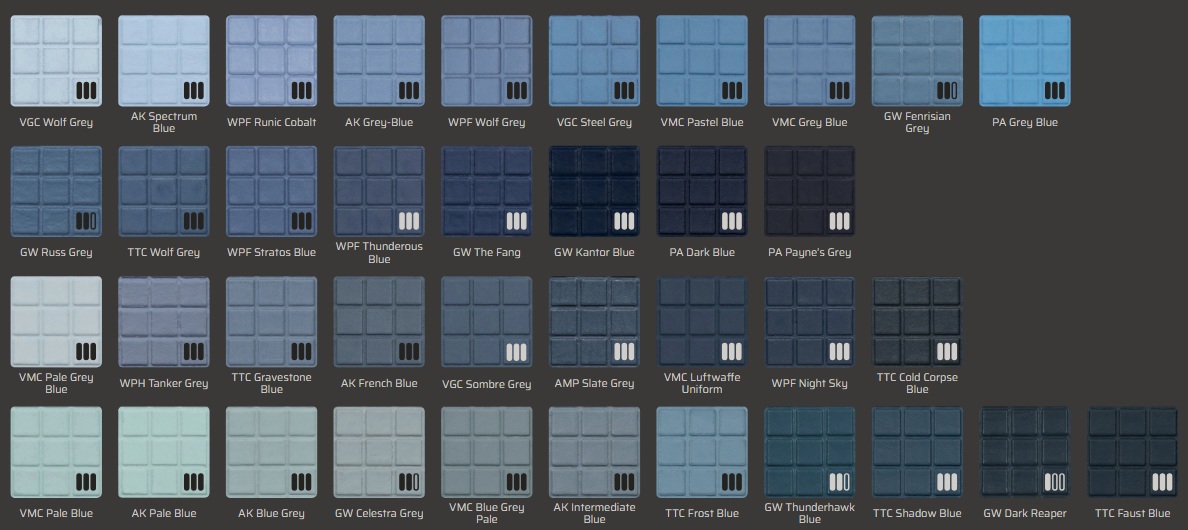Select the GW The Fang swatch
Screen dimensions: 1188x530
coord(486,192)
